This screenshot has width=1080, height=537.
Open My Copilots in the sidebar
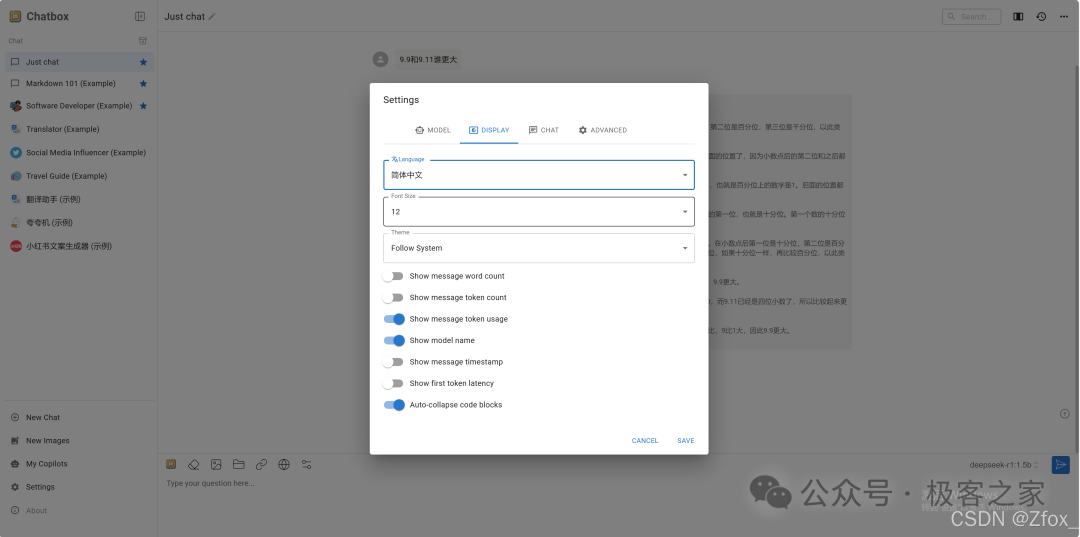79,464
